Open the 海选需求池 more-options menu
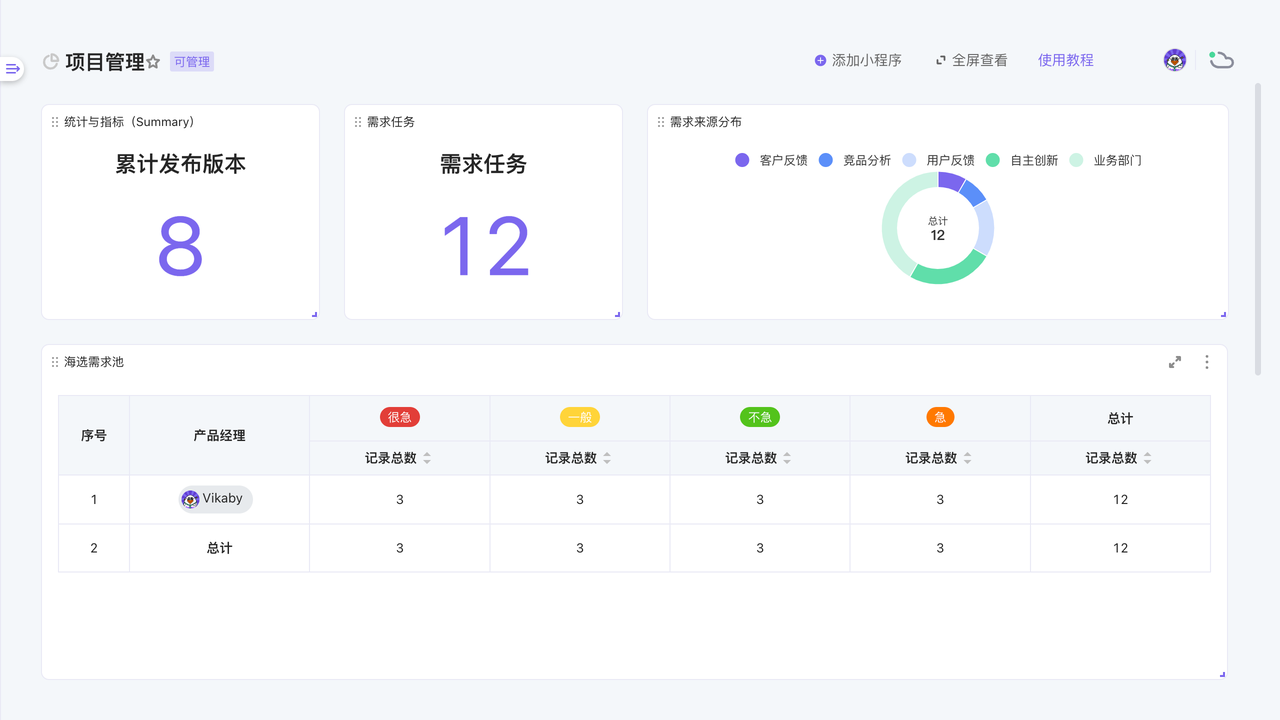The image size is (1280, 720). (x=1207, y=362)
